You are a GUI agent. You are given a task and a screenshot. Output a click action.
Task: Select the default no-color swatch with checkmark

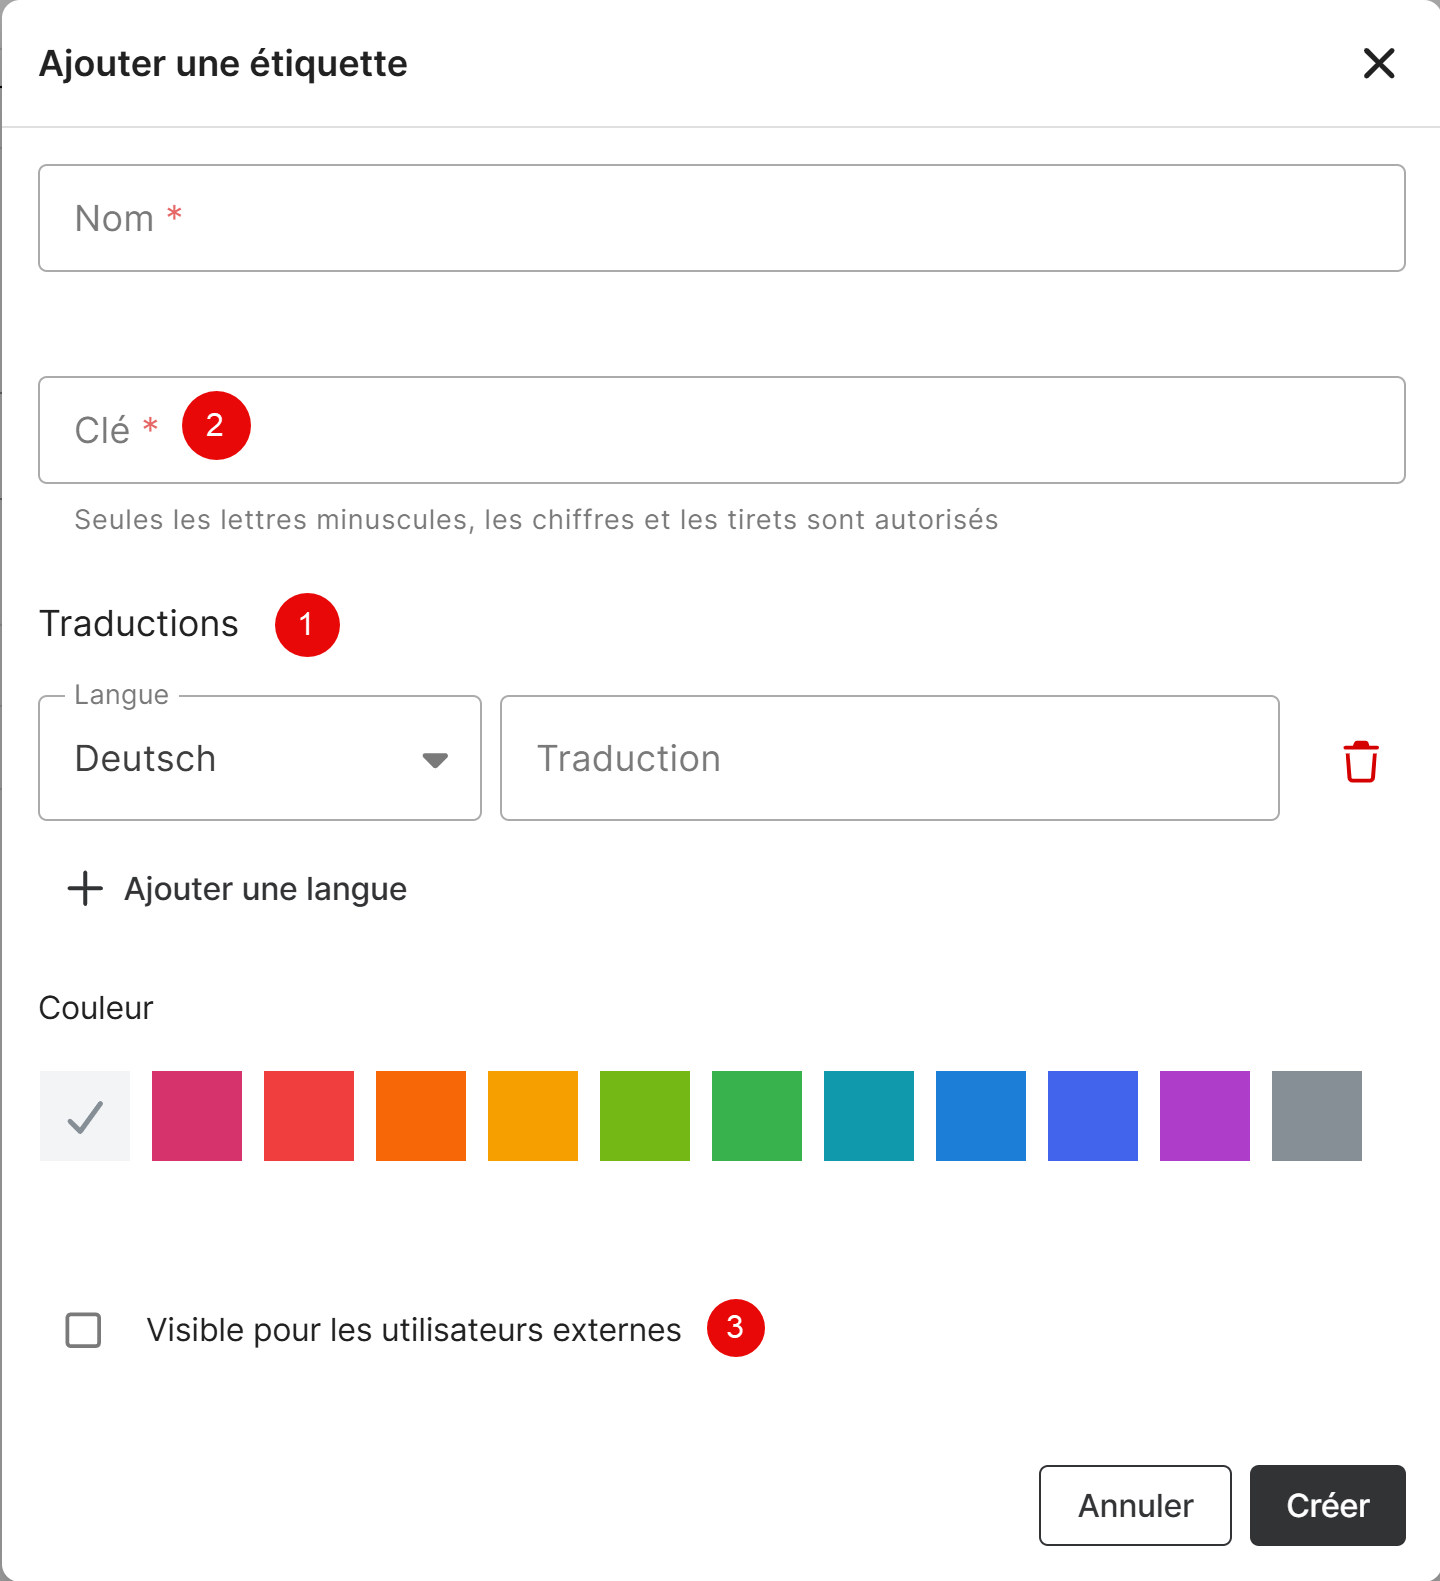point(85,1116)
